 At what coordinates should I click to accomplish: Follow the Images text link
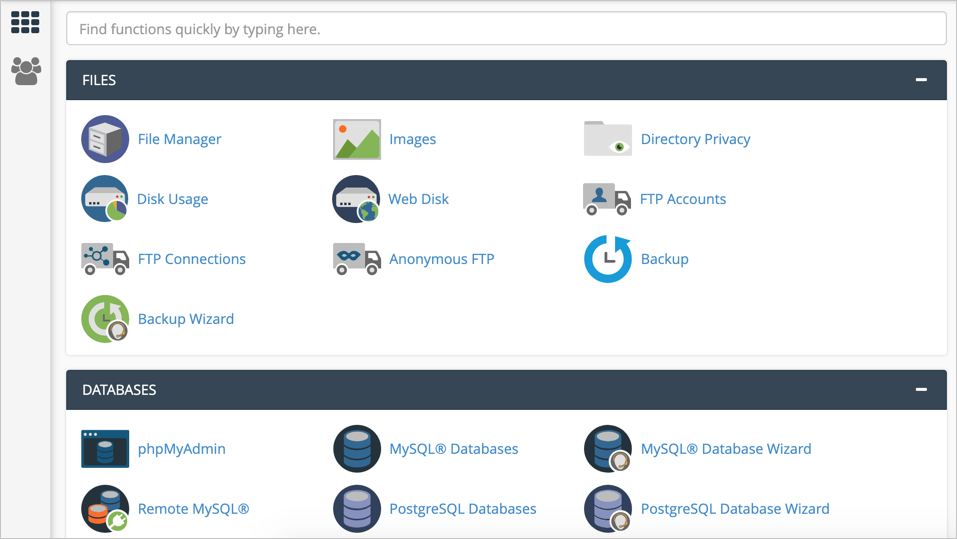coord(413,140)
